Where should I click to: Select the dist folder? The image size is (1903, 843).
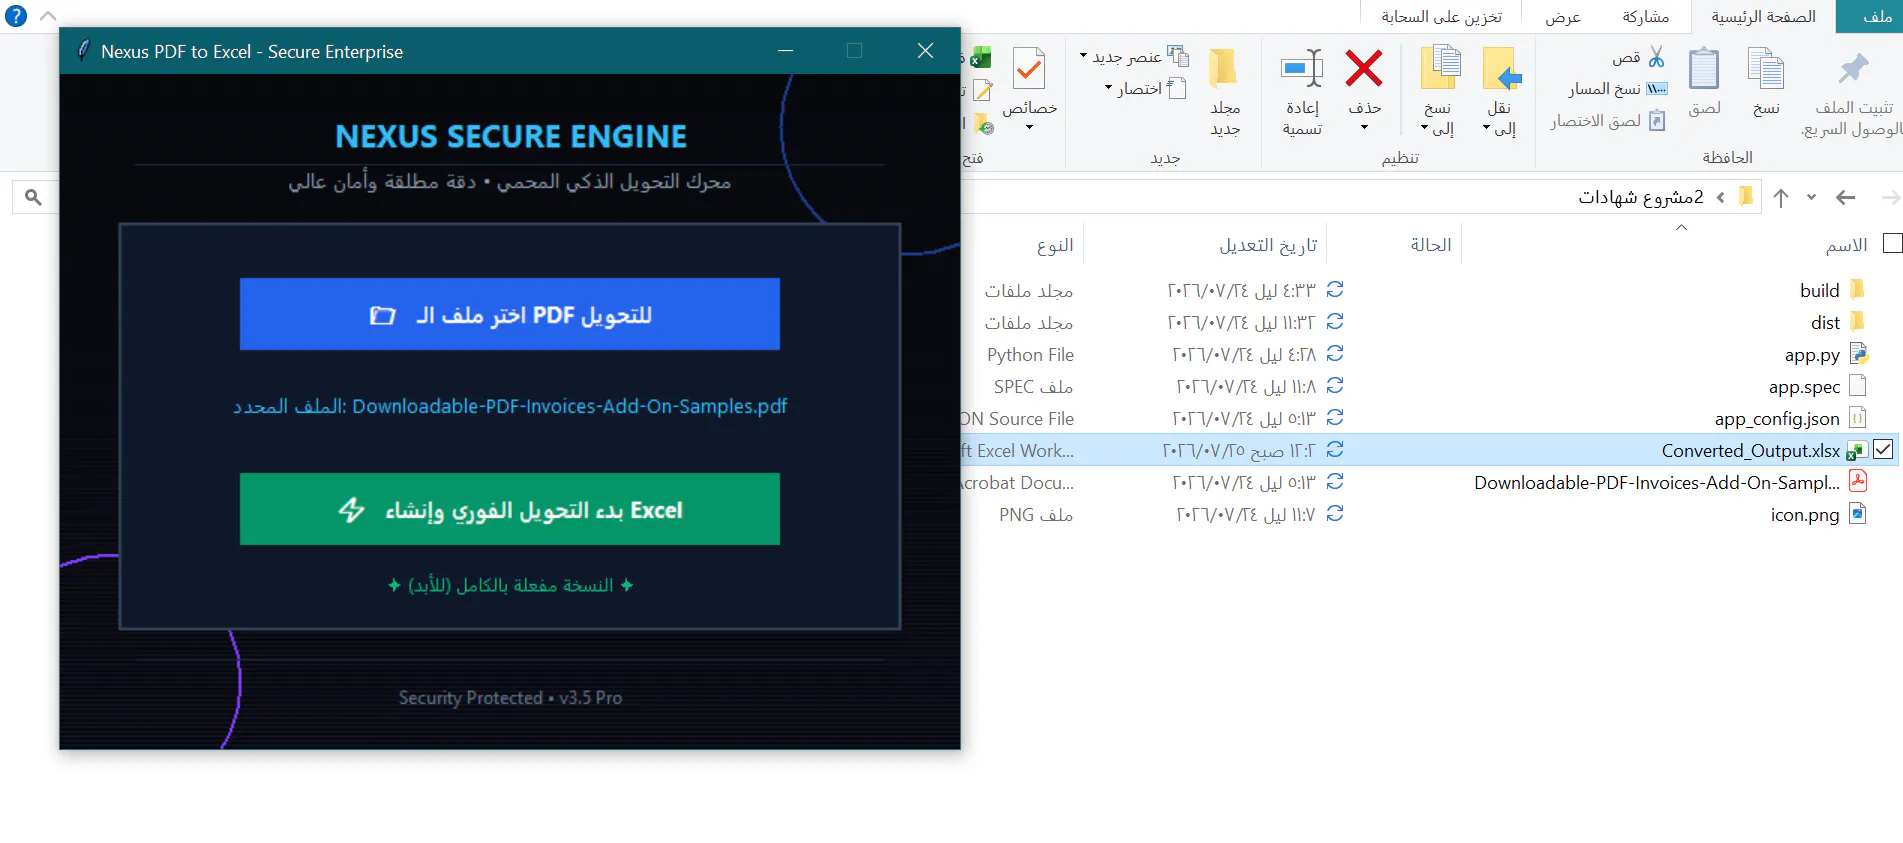[x=1825, y=322]
